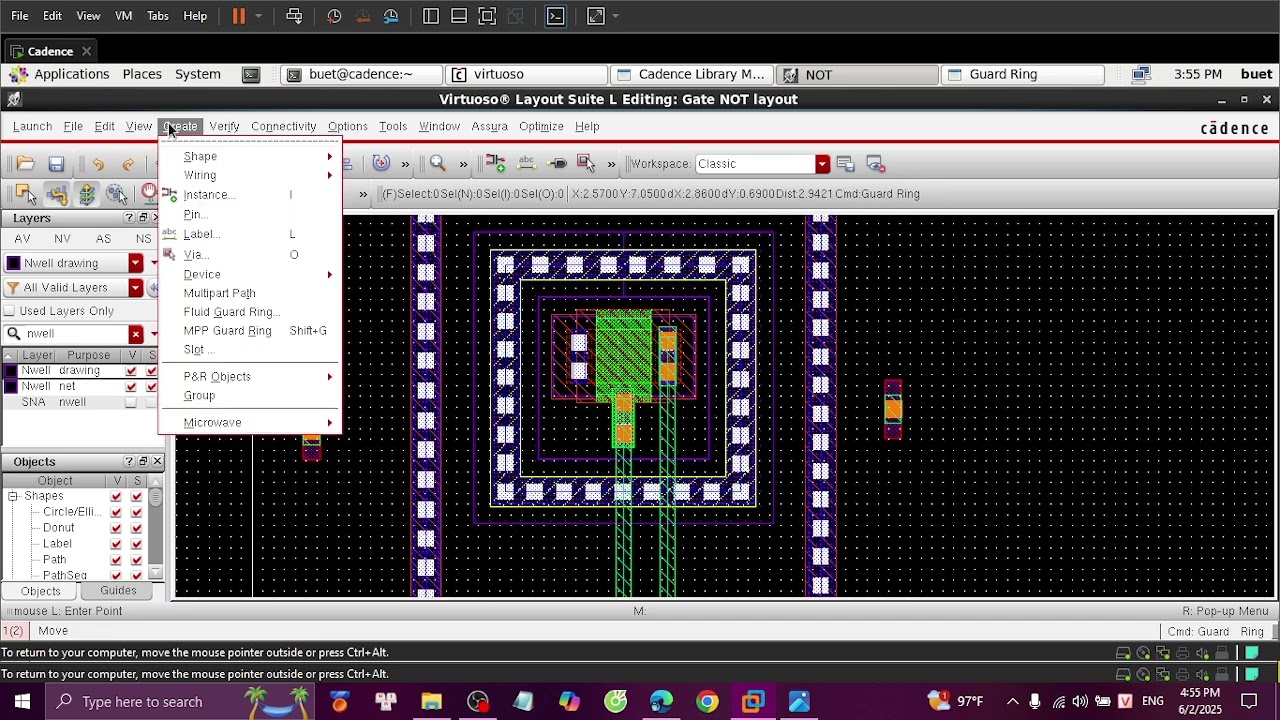
Task: Click the yellow shape selection mode icon
Action: [25, 194]
